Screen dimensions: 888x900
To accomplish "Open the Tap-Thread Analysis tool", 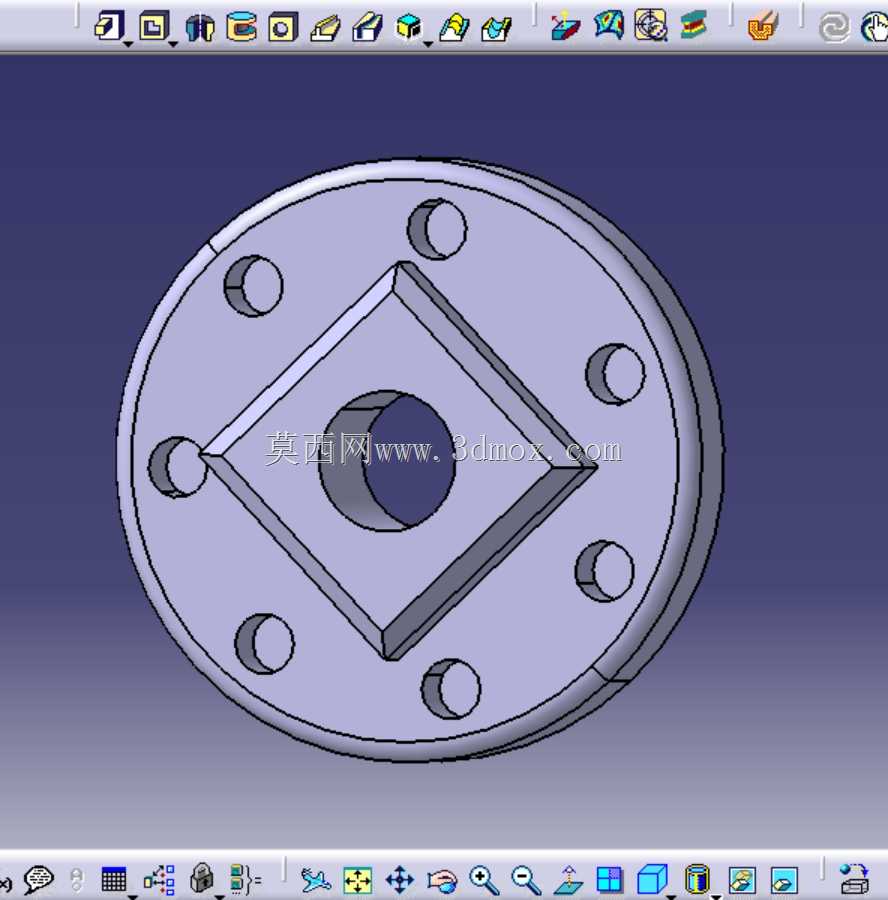I will point(693,25).
